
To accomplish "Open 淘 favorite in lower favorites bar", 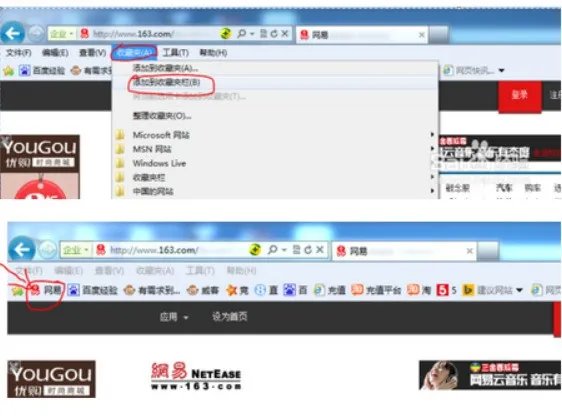I will (419, 290).
